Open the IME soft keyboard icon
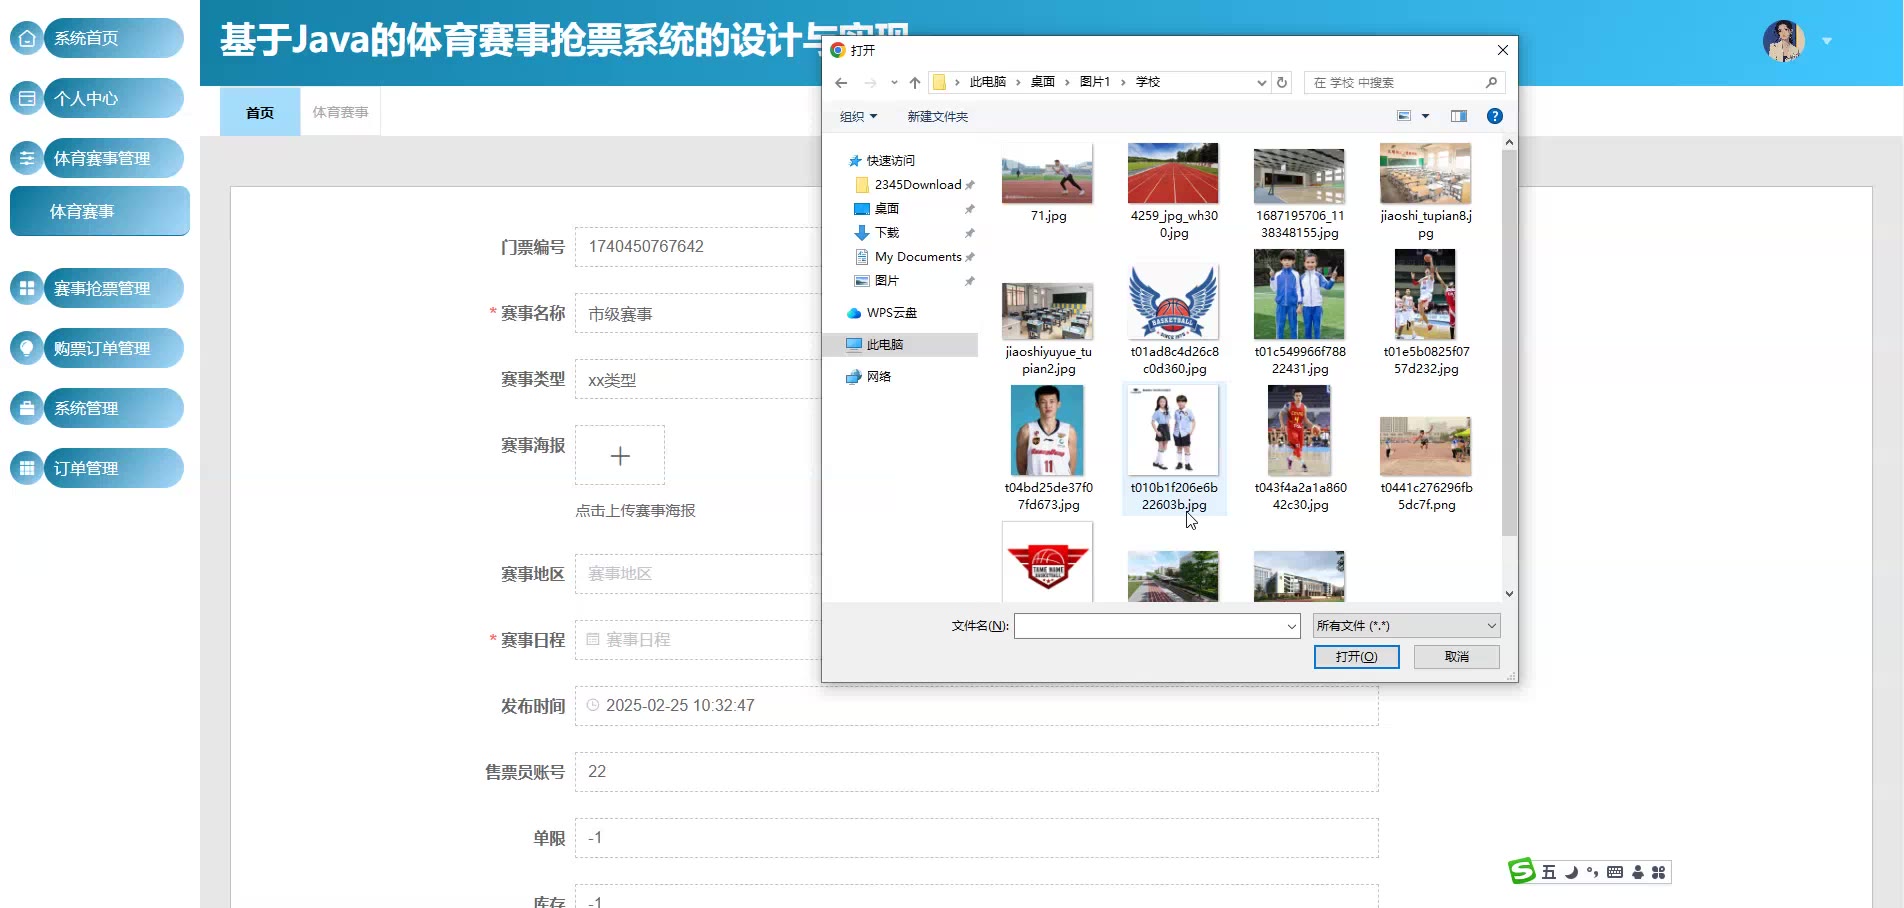Screen dimensions: 1904x908 pyautogui.click(x=1615, y=872)
